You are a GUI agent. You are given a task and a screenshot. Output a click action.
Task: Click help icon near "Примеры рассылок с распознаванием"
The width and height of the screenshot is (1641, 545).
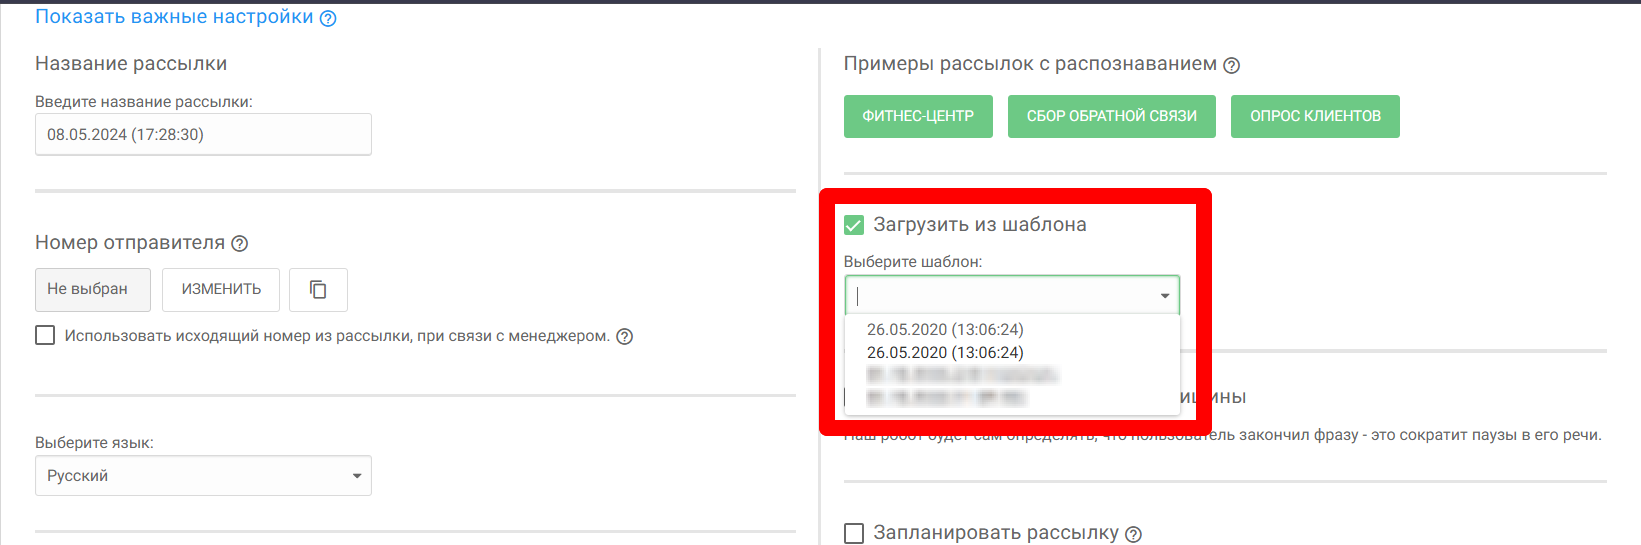[1232, 65]
